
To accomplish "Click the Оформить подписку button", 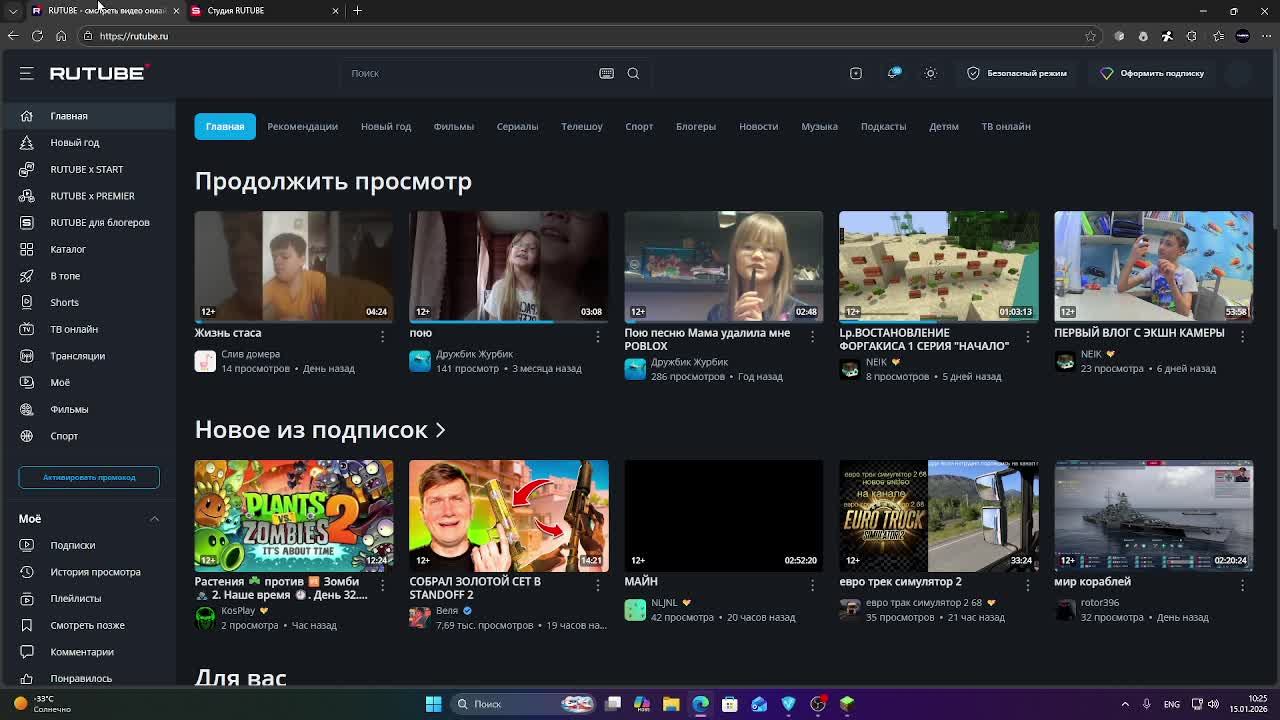I will [x=1152, y=73].
